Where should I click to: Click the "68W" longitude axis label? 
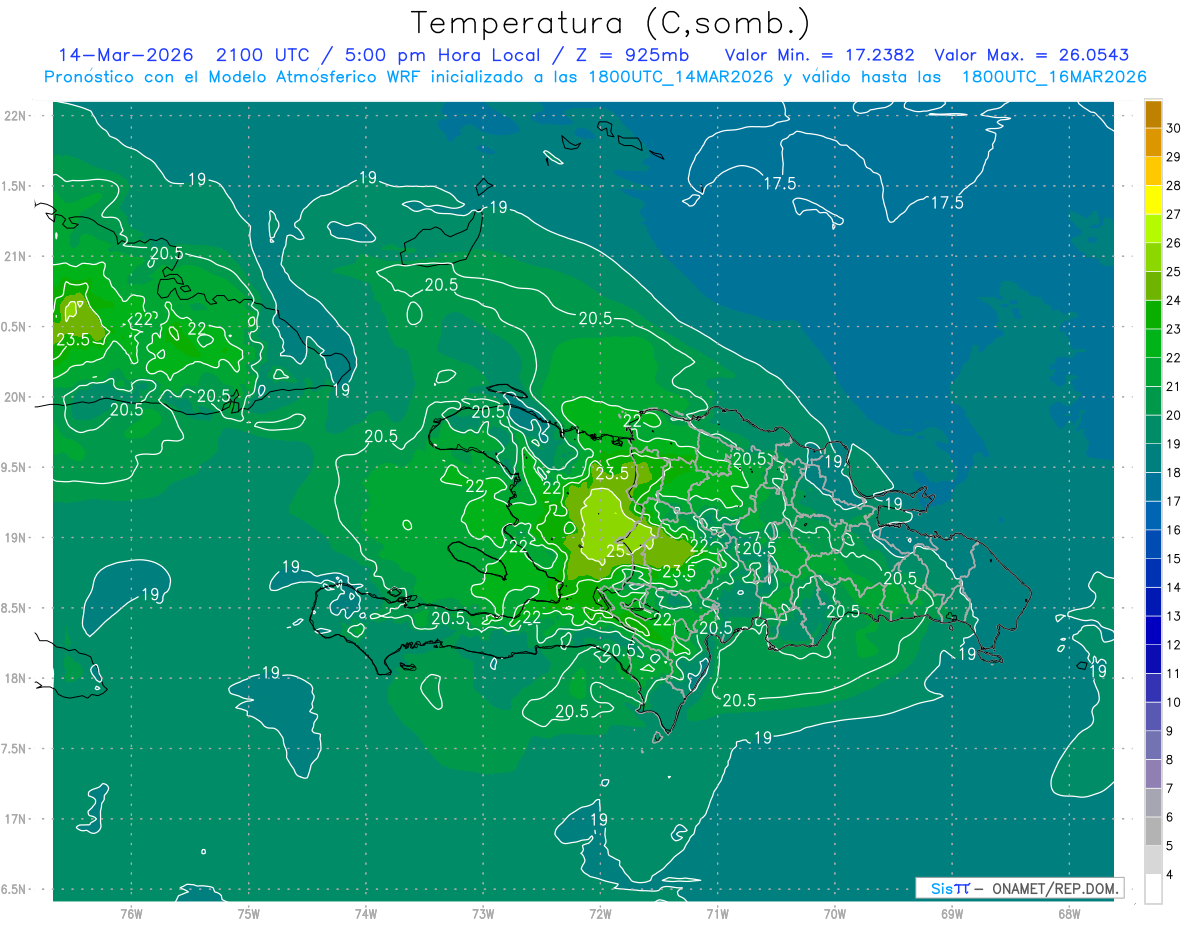click(1069, 914)
